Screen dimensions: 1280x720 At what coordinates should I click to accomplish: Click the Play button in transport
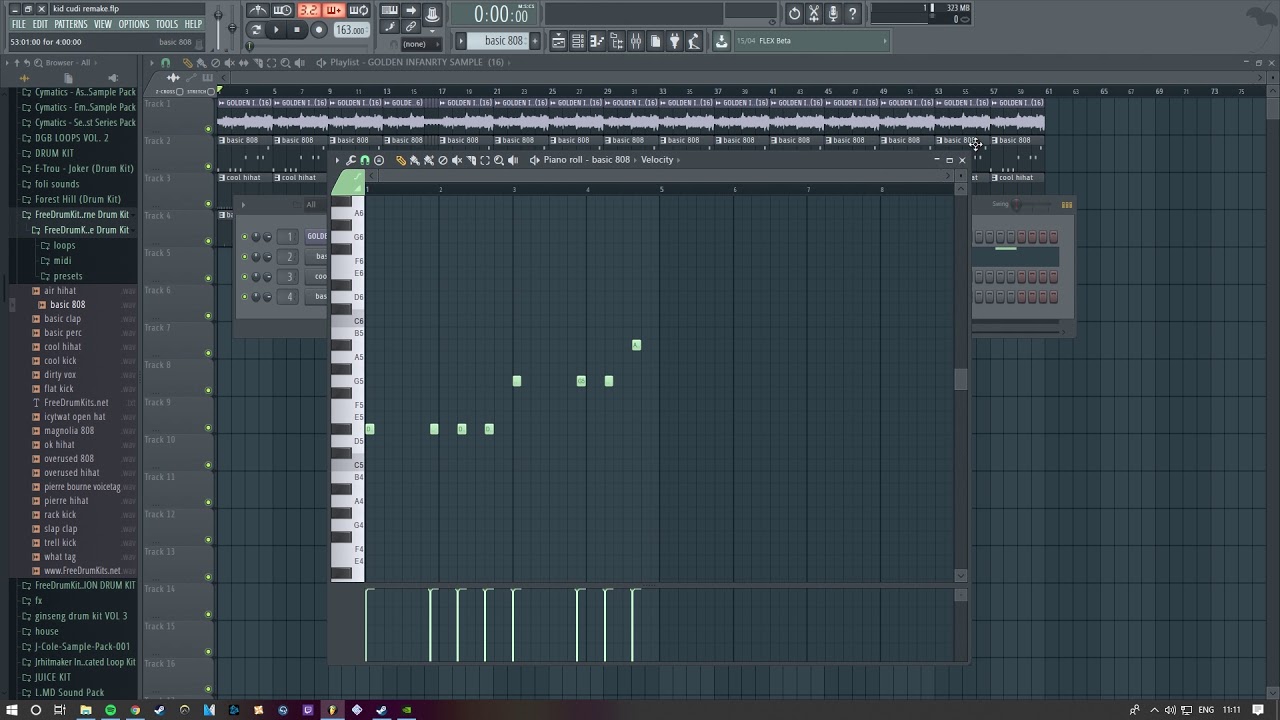[276, 30]
